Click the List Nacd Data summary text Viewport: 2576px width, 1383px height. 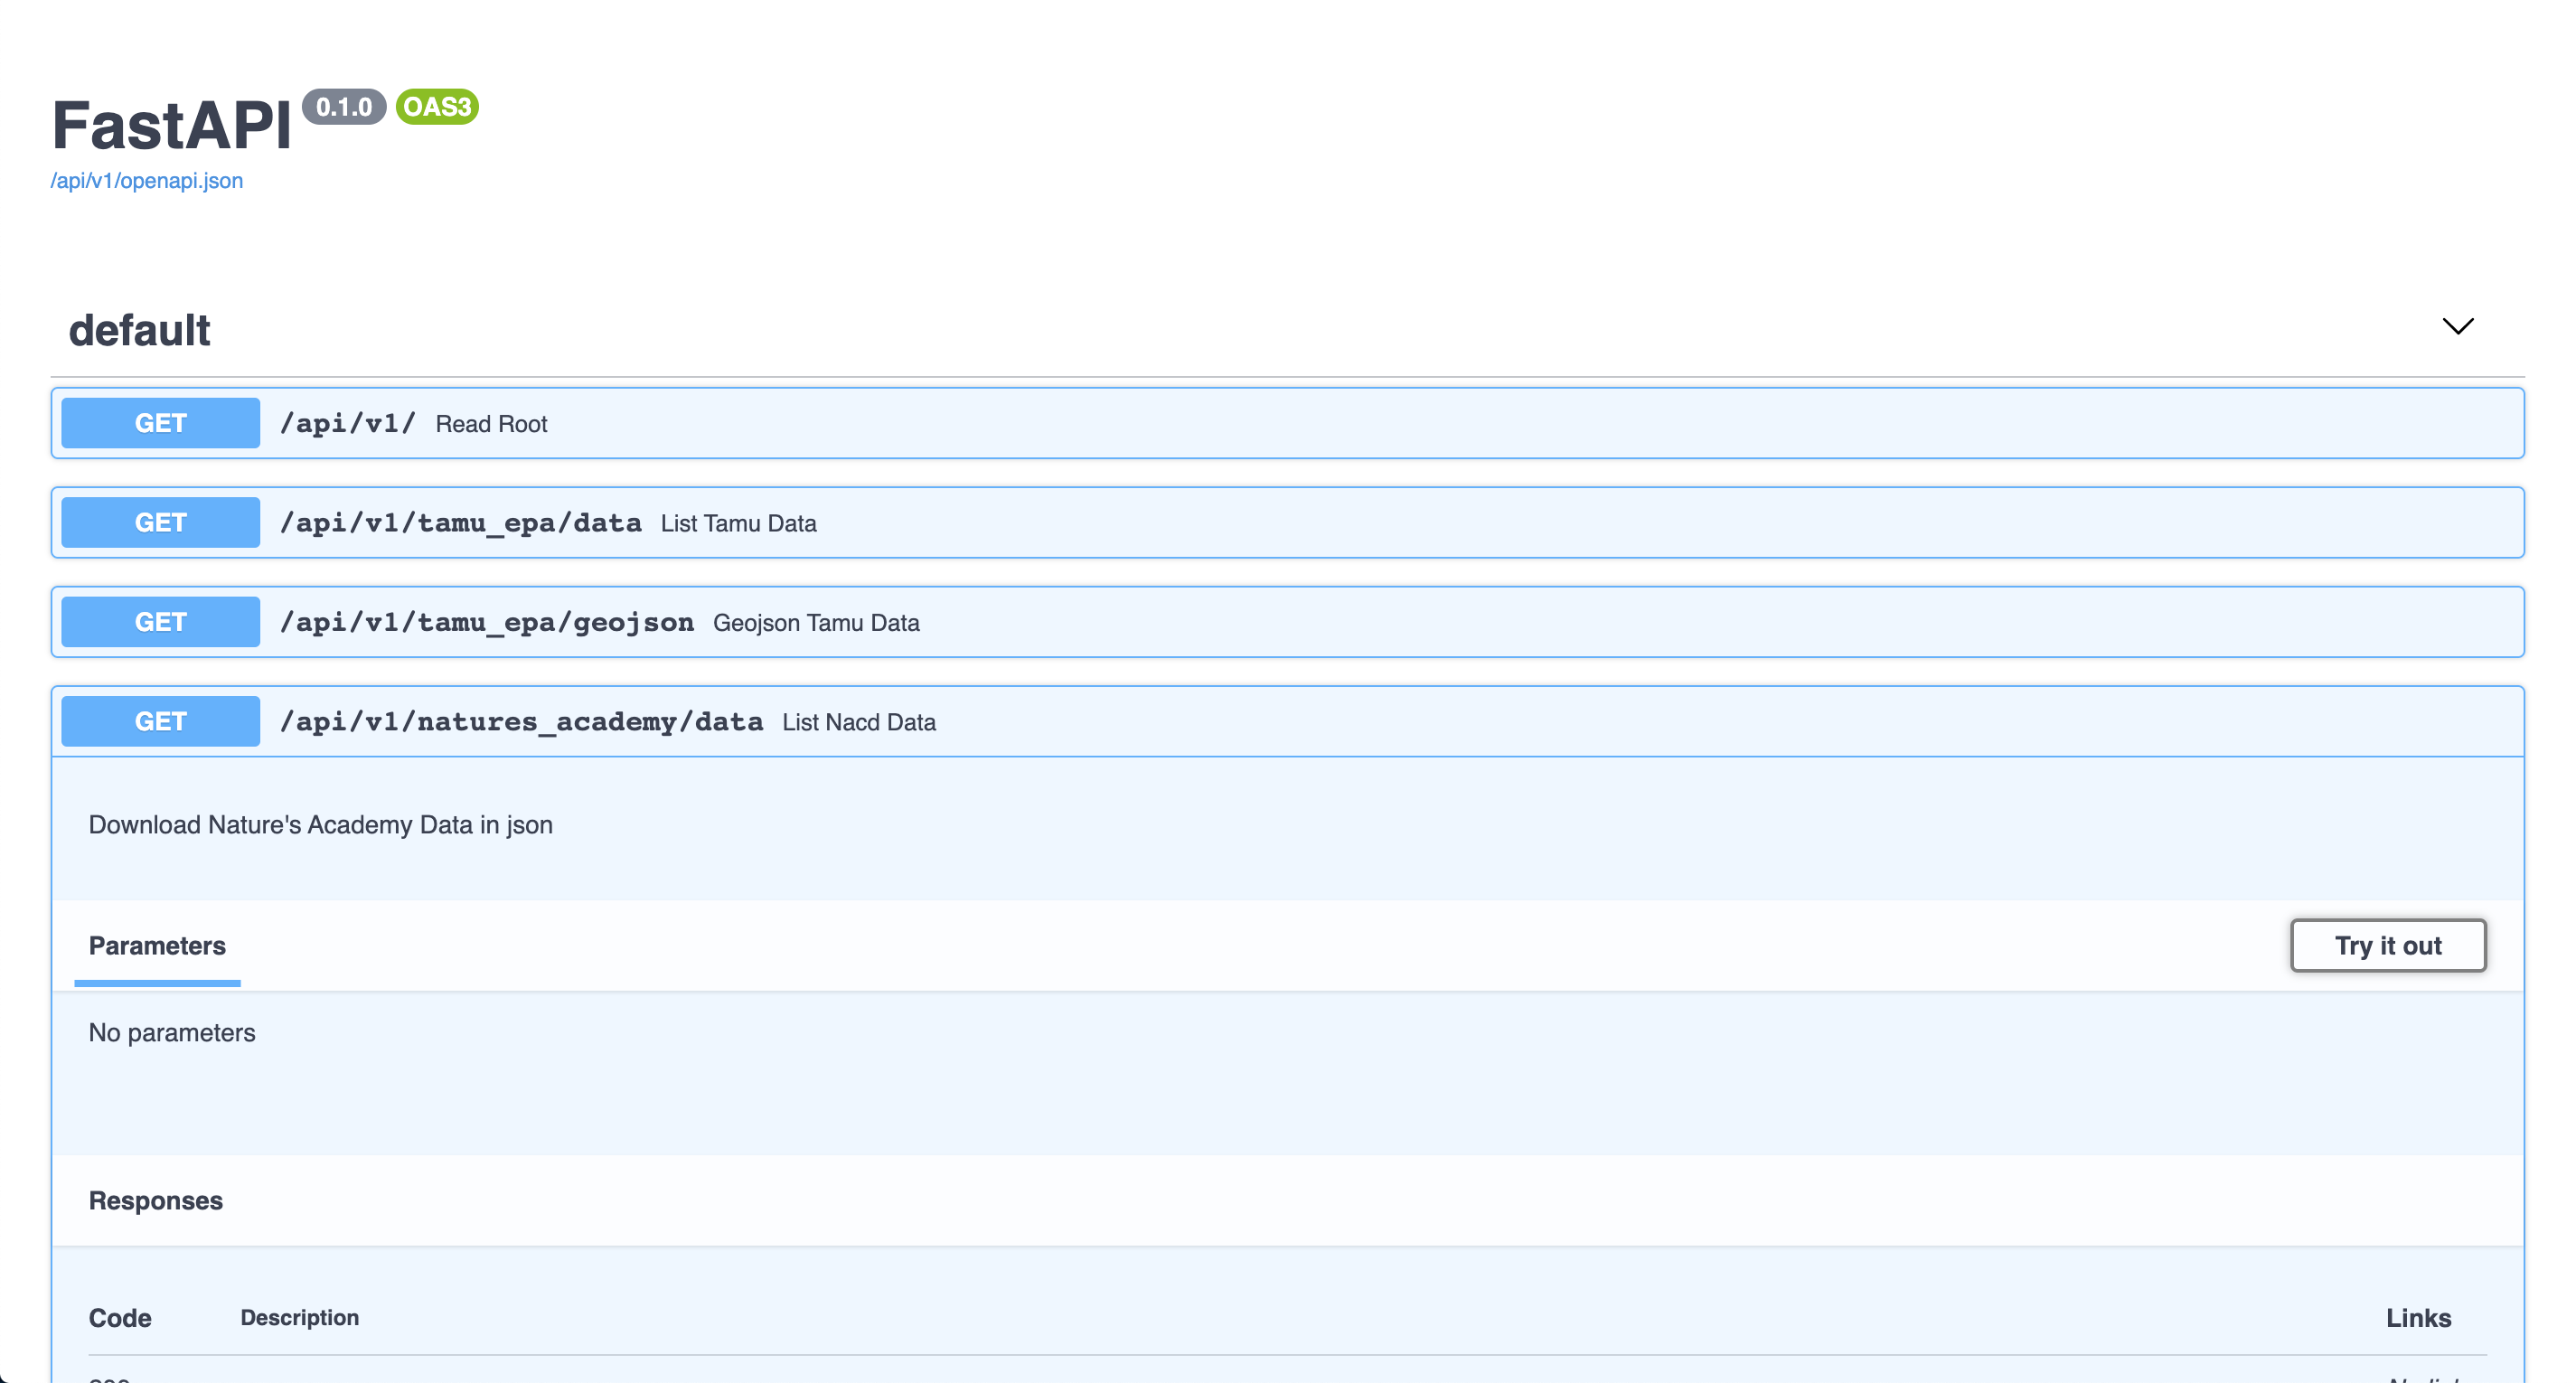[859, 722]
